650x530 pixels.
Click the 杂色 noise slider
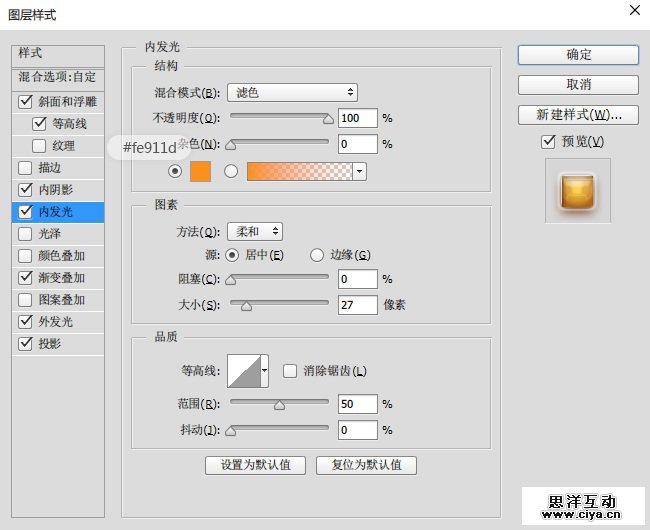278,144
